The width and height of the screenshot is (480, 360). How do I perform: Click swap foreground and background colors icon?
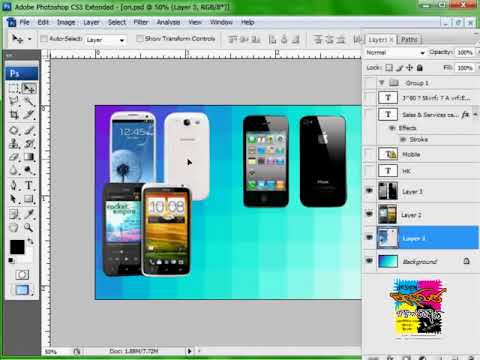[31, 241]
